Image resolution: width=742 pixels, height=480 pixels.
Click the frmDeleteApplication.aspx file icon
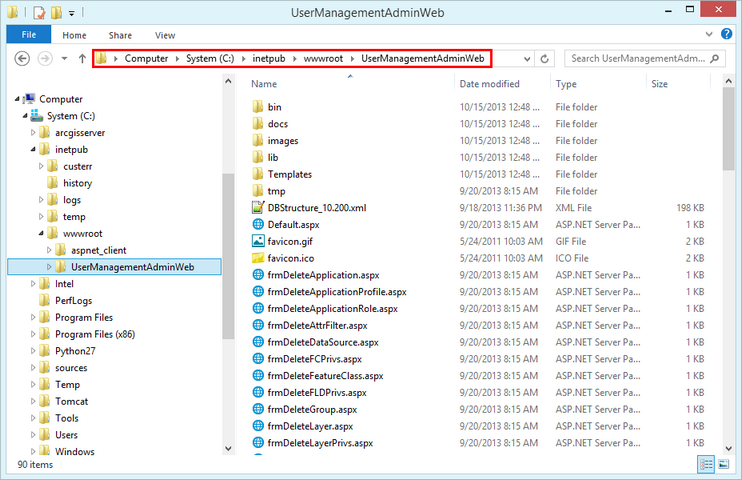(x=258, y=275)
